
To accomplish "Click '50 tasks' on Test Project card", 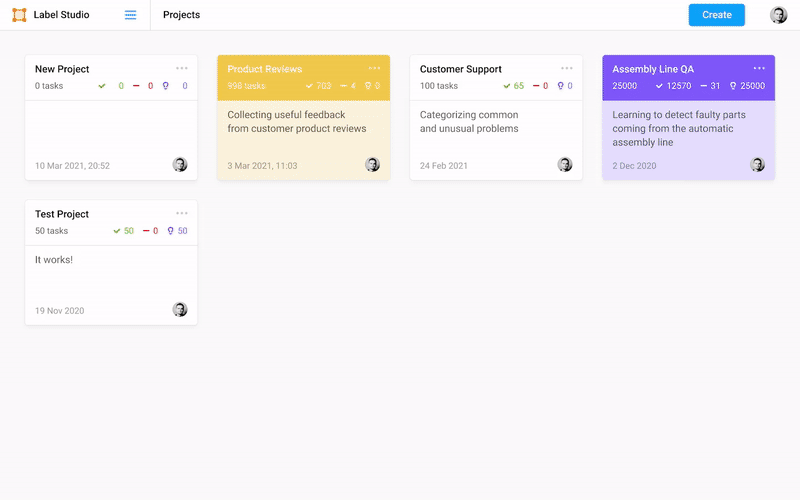I will 52,231.
